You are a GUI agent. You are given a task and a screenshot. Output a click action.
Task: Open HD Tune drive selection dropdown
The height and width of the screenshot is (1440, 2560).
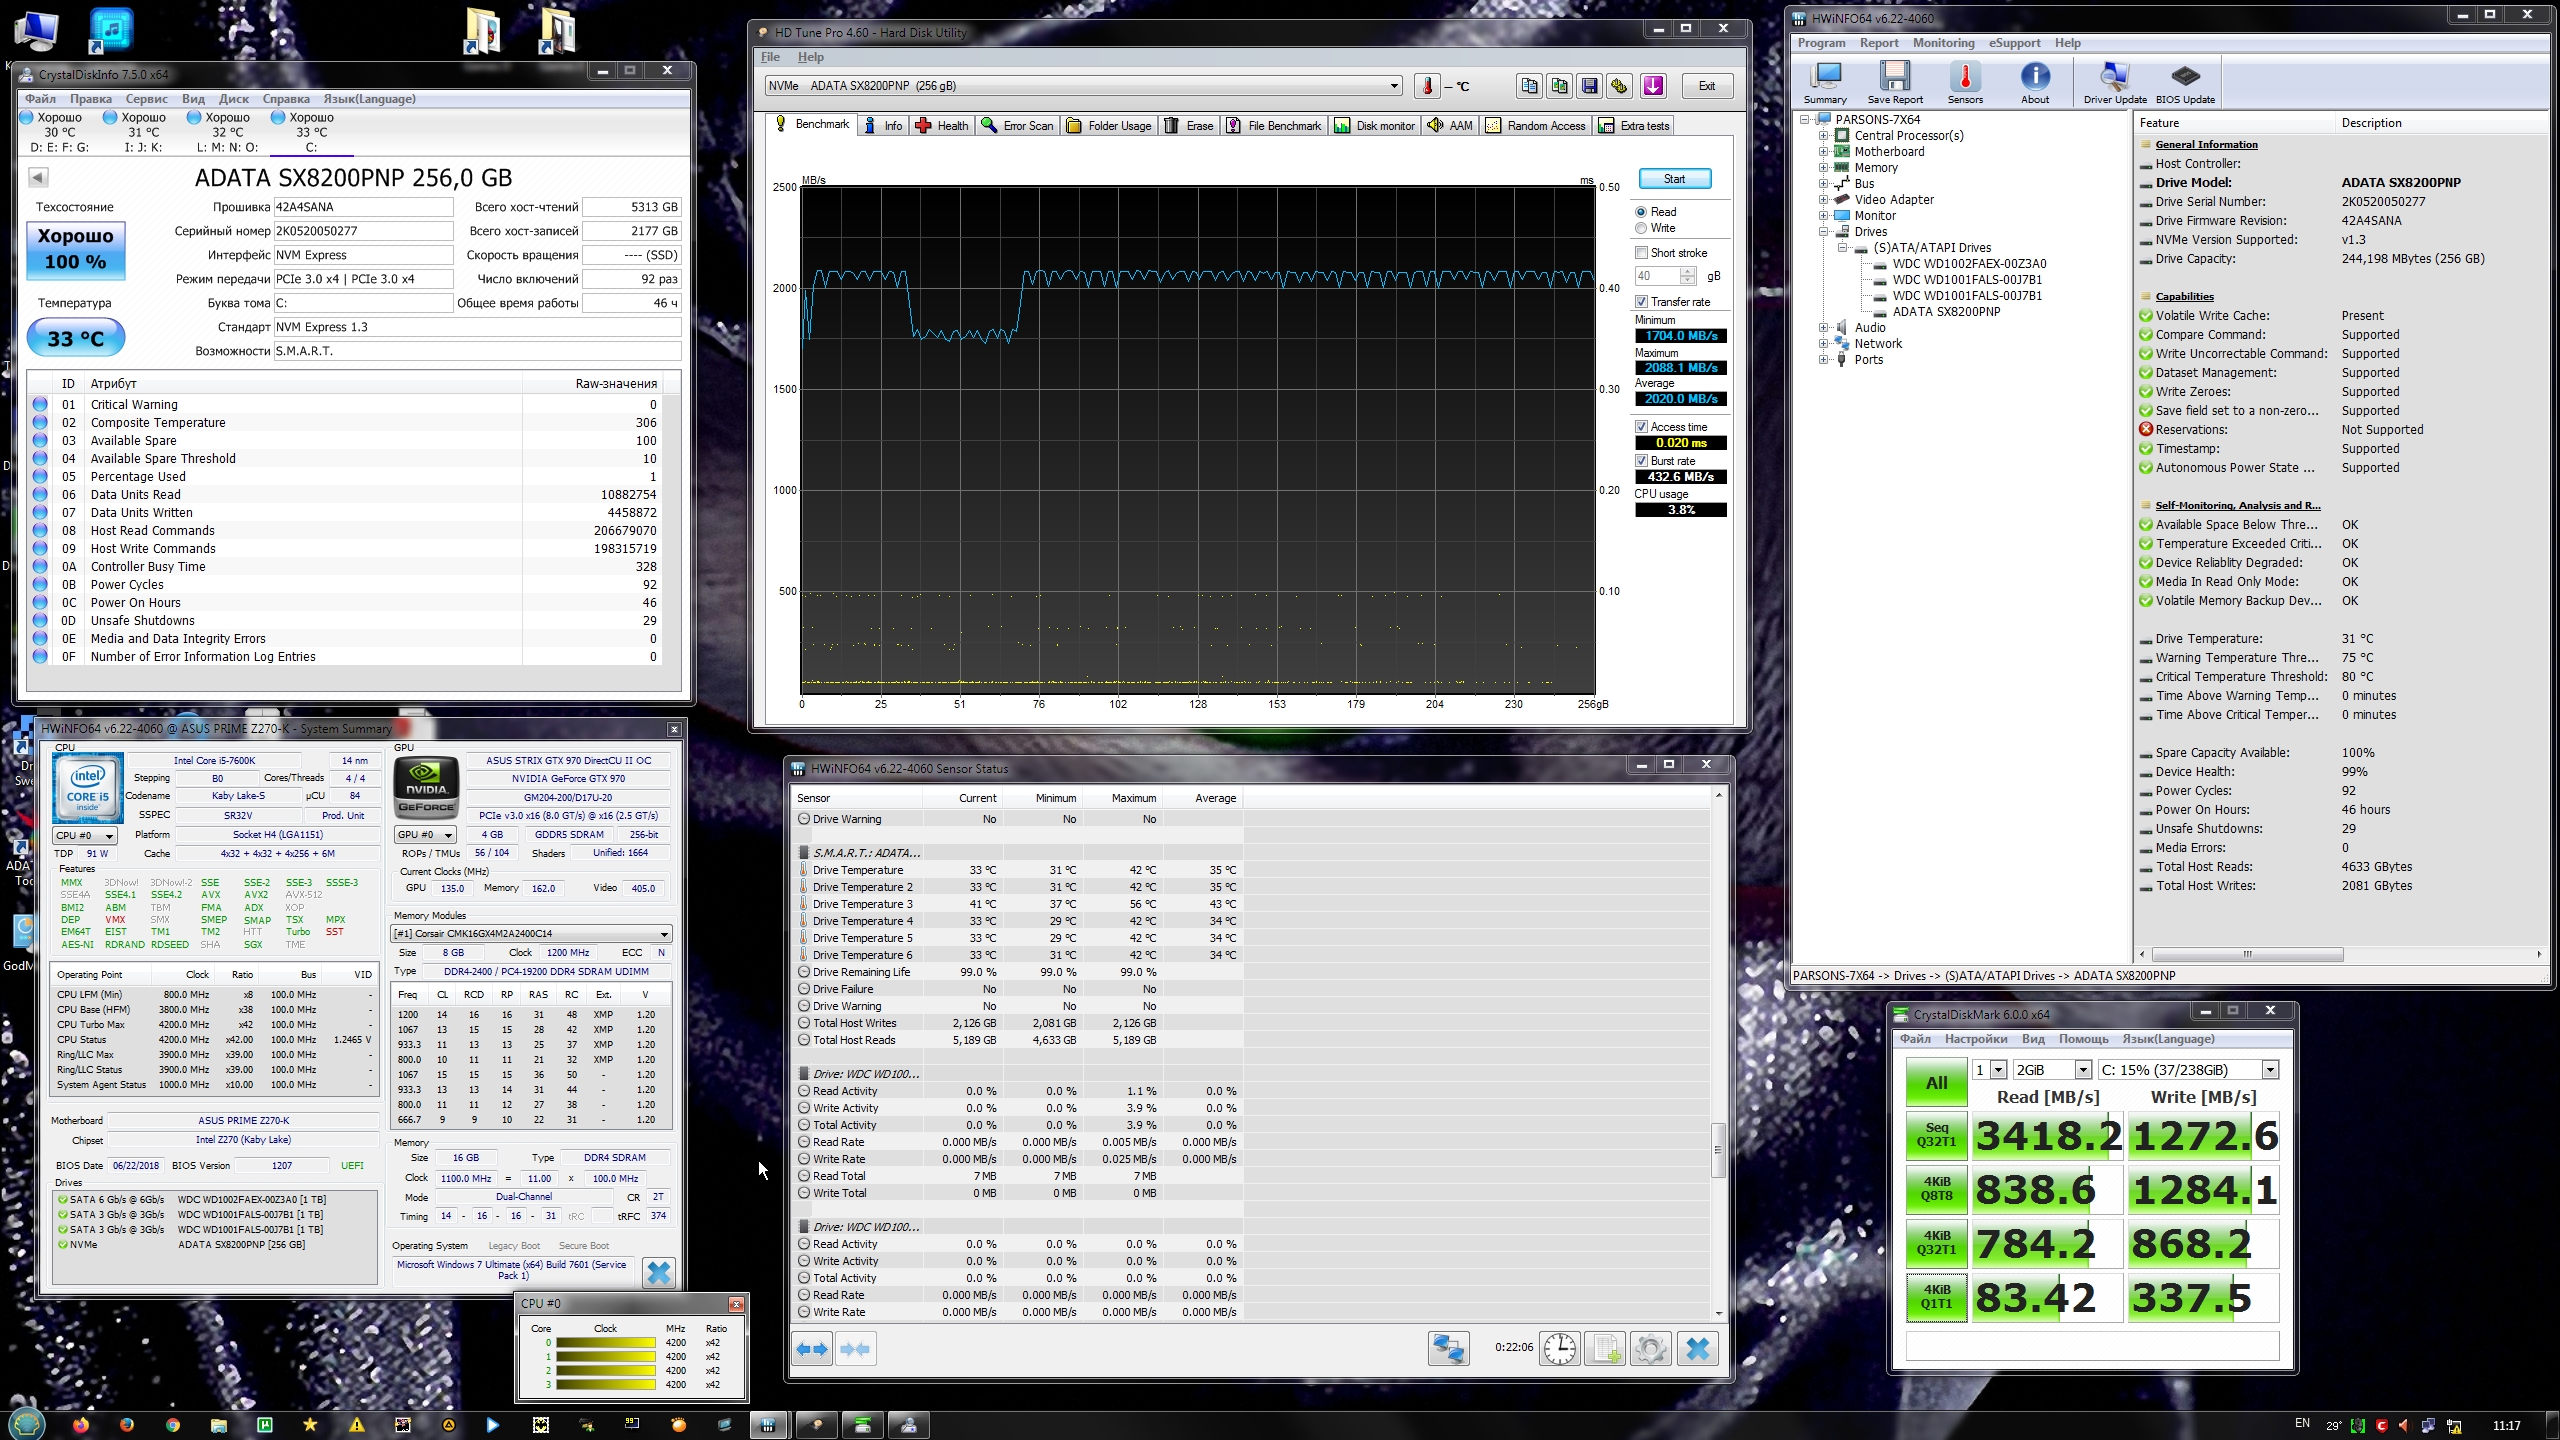(1394, 86)
